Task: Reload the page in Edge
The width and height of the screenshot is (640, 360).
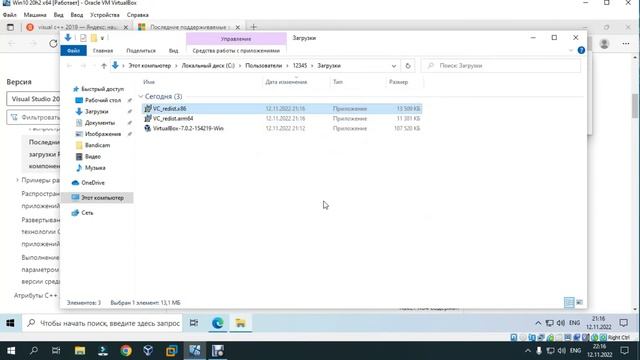Action: tap(53, 44)
